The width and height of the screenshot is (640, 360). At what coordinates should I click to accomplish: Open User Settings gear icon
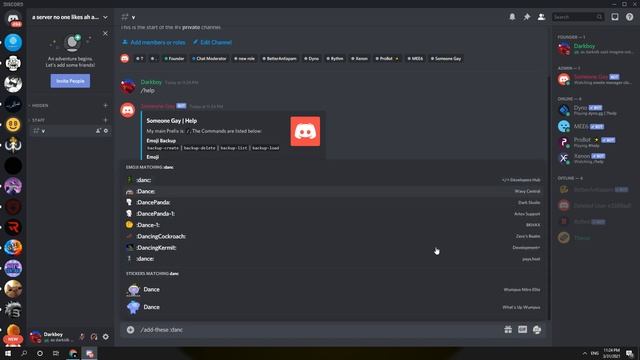click(106, 337)
